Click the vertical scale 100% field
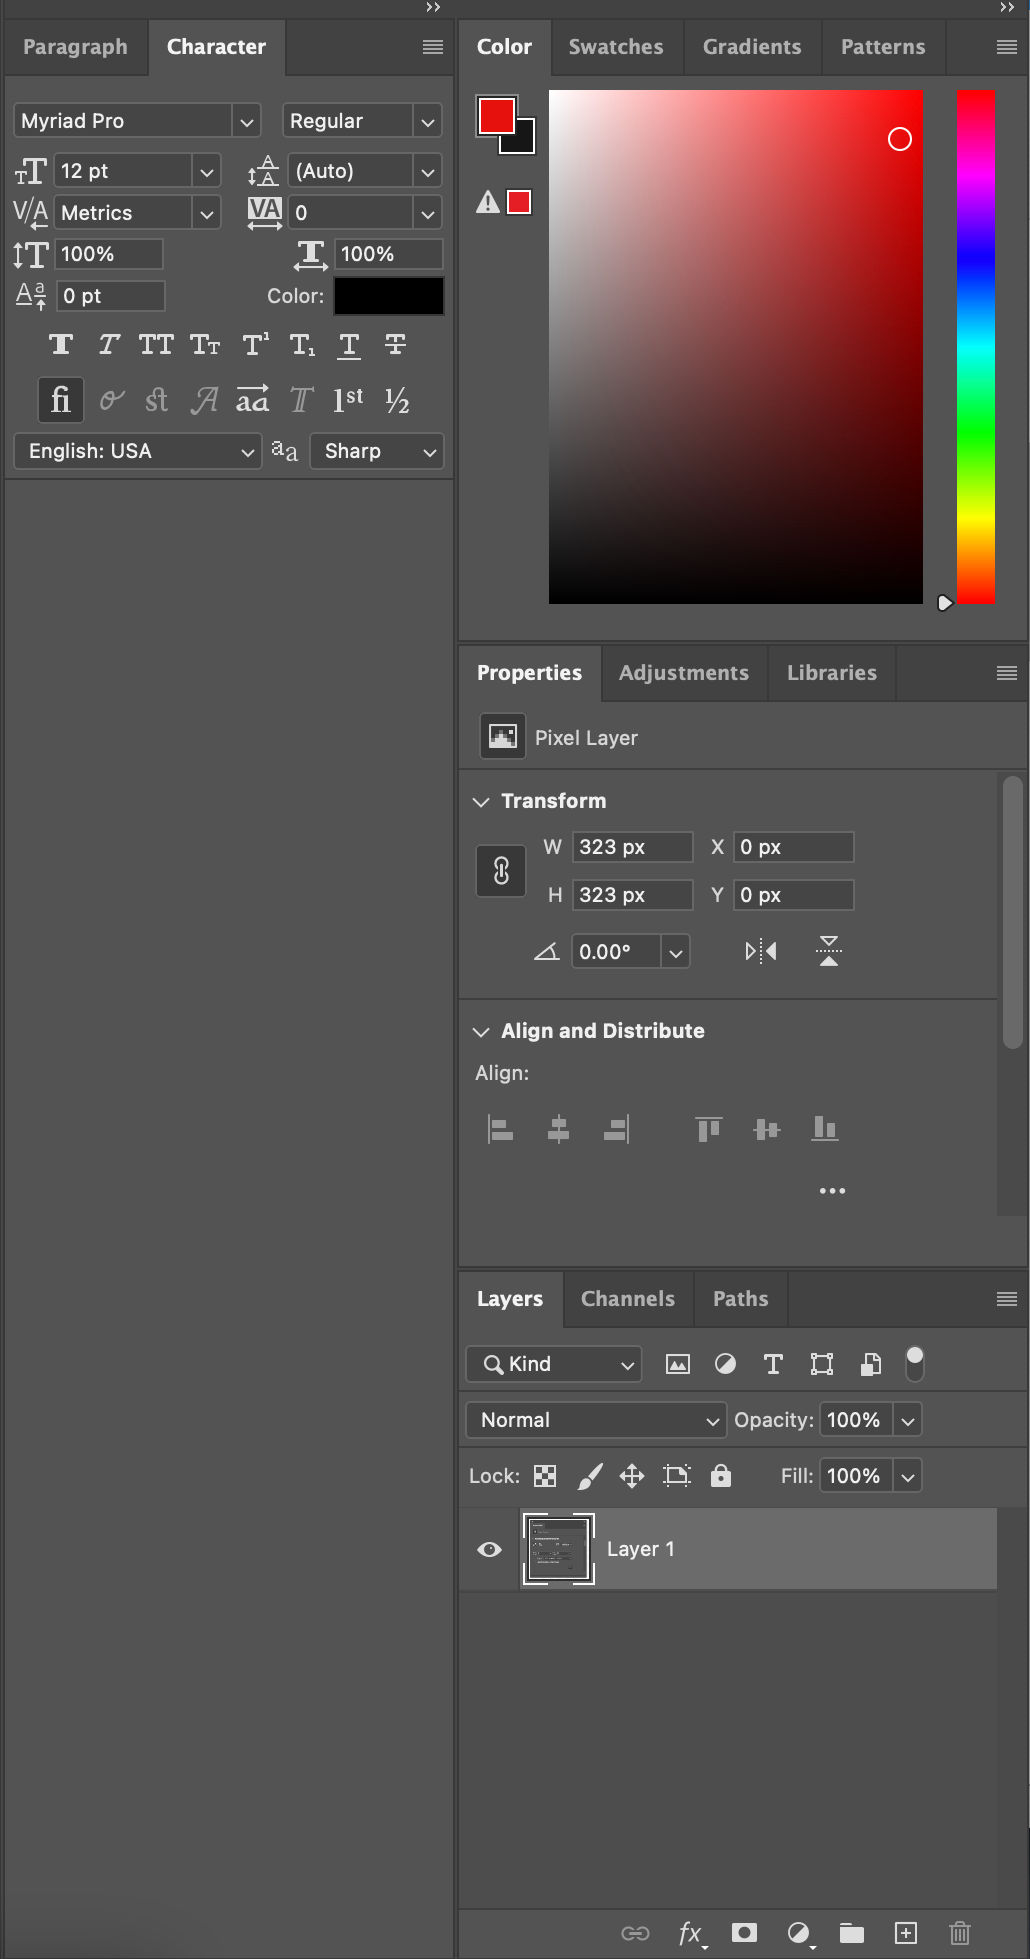The image size is (1030, 1959). pos(109,254)
